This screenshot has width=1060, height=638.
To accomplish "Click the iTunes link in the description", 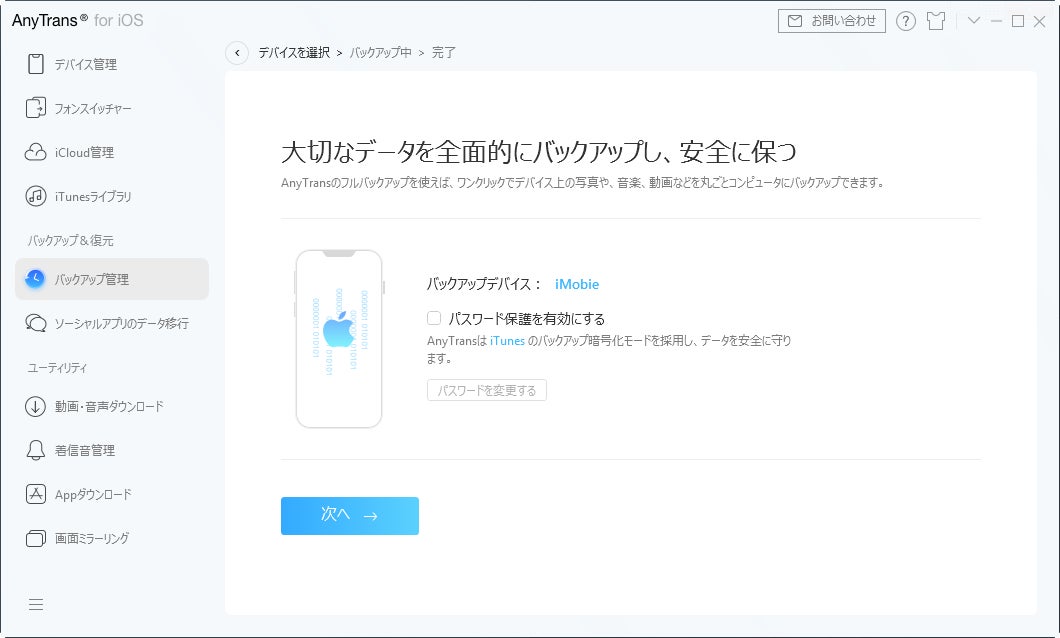I will (x=507, y=341).
